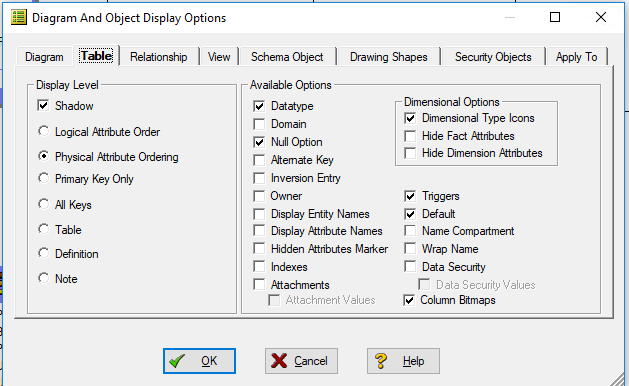The image size is (629, 386).
Task: Enable the Data Security checkbox
Action: tap(410, 266)
